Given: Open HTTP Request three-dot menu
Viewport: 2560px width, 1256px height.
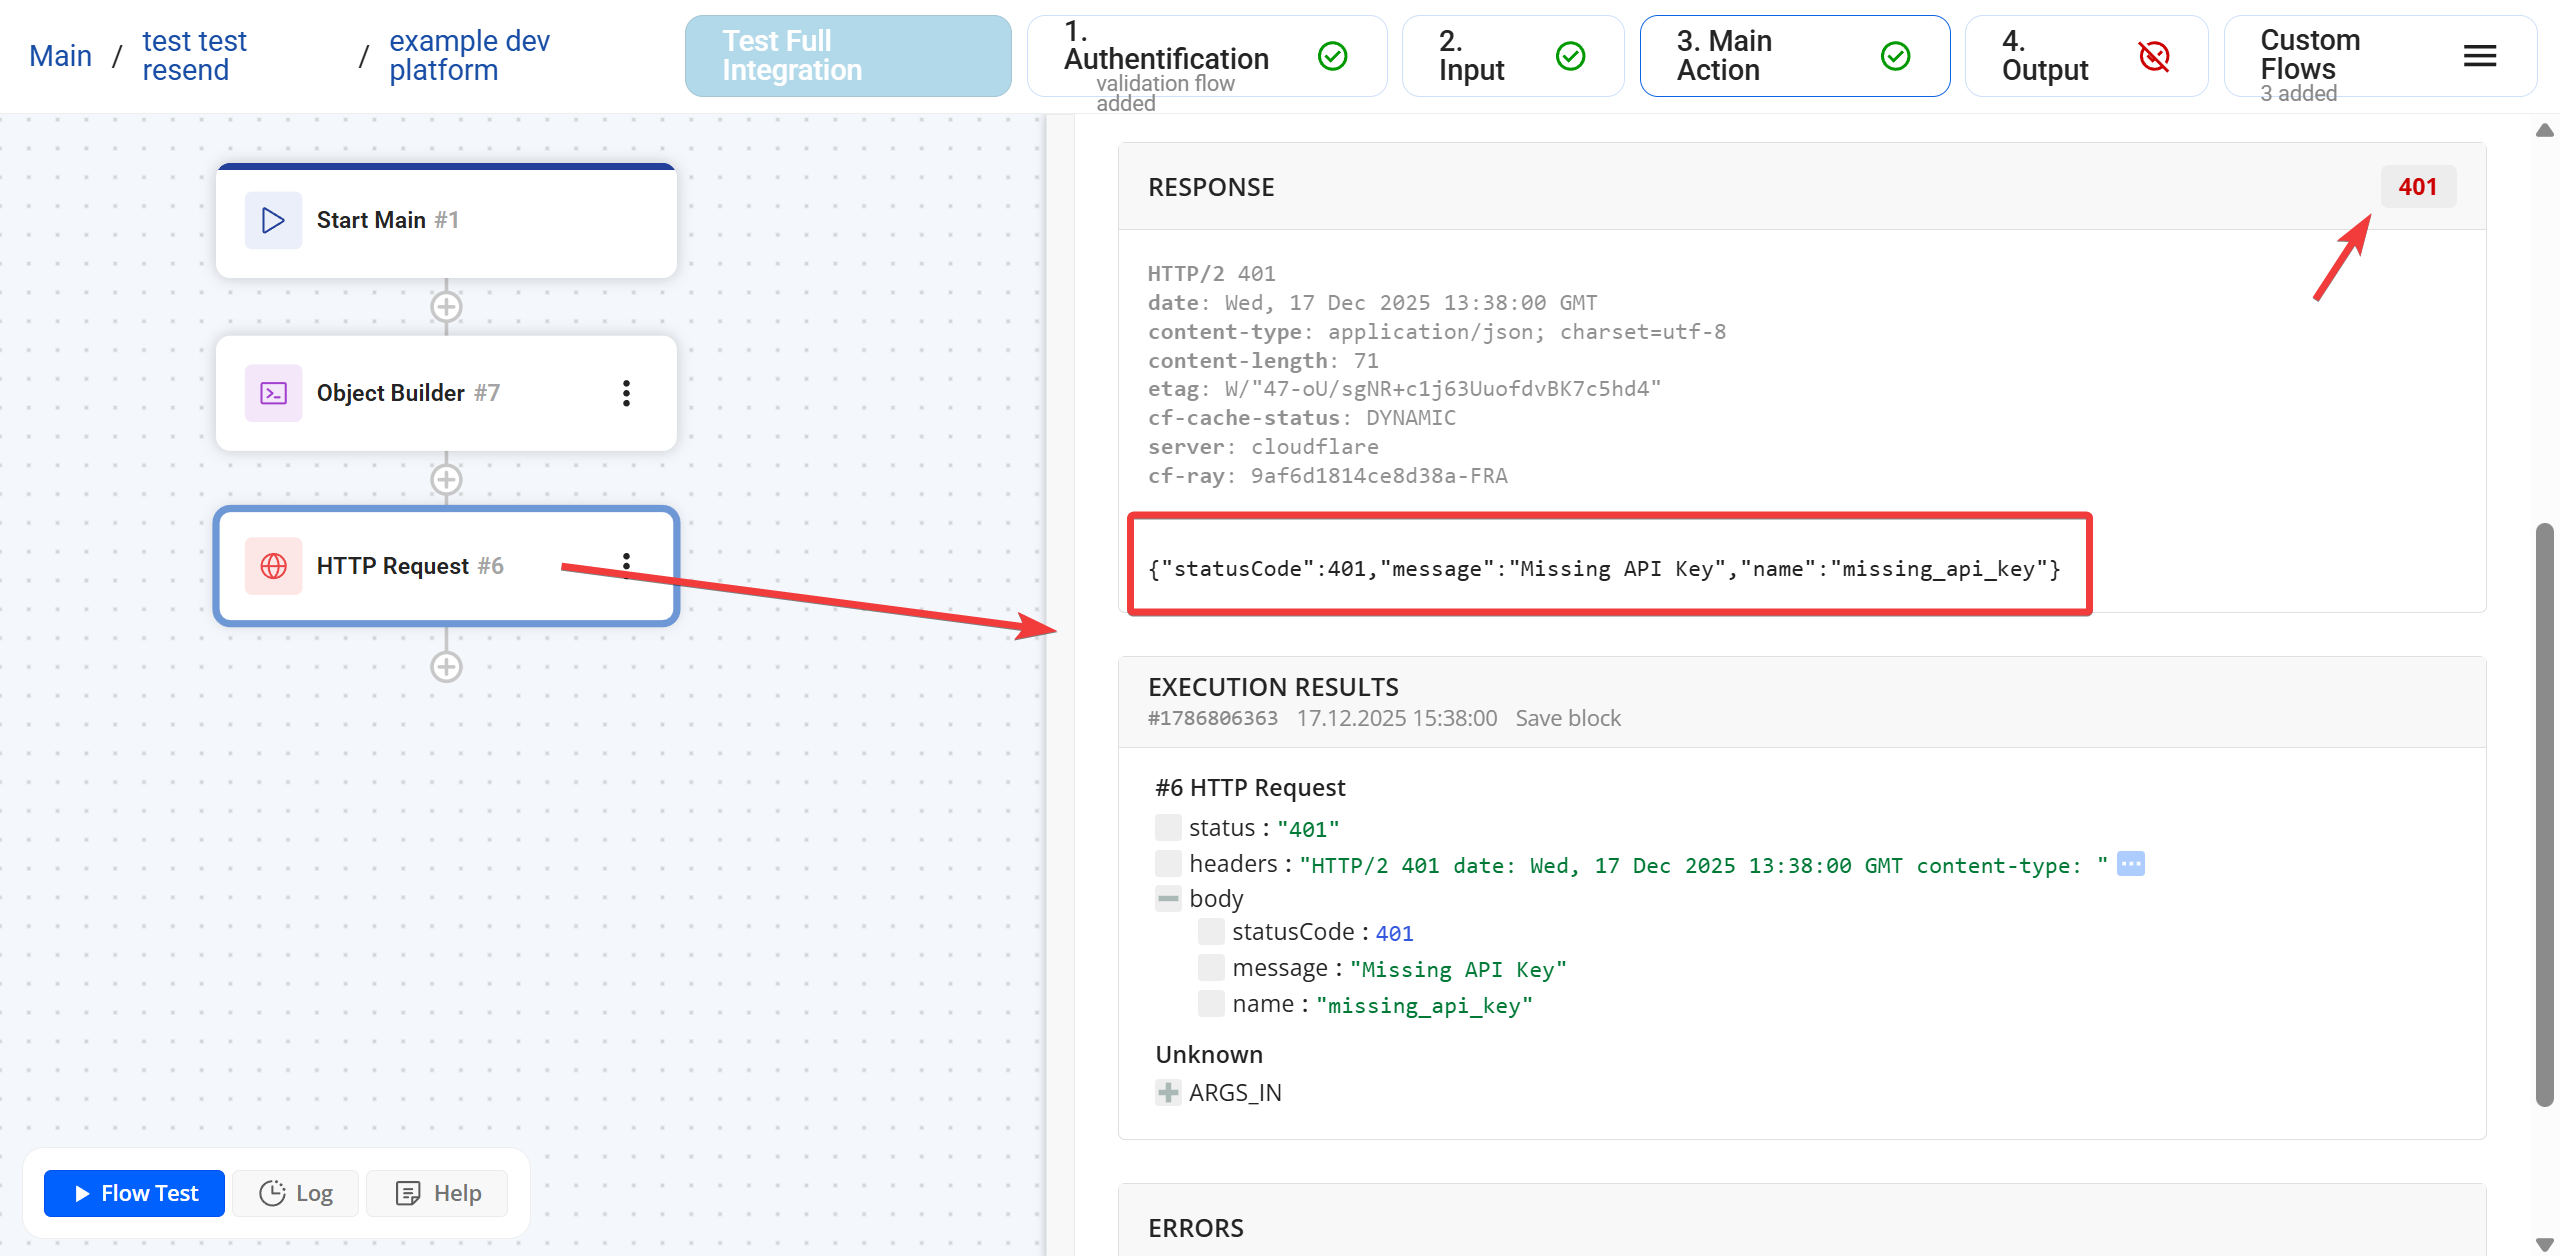Looking at the screenshot, I should click(627, 565).
